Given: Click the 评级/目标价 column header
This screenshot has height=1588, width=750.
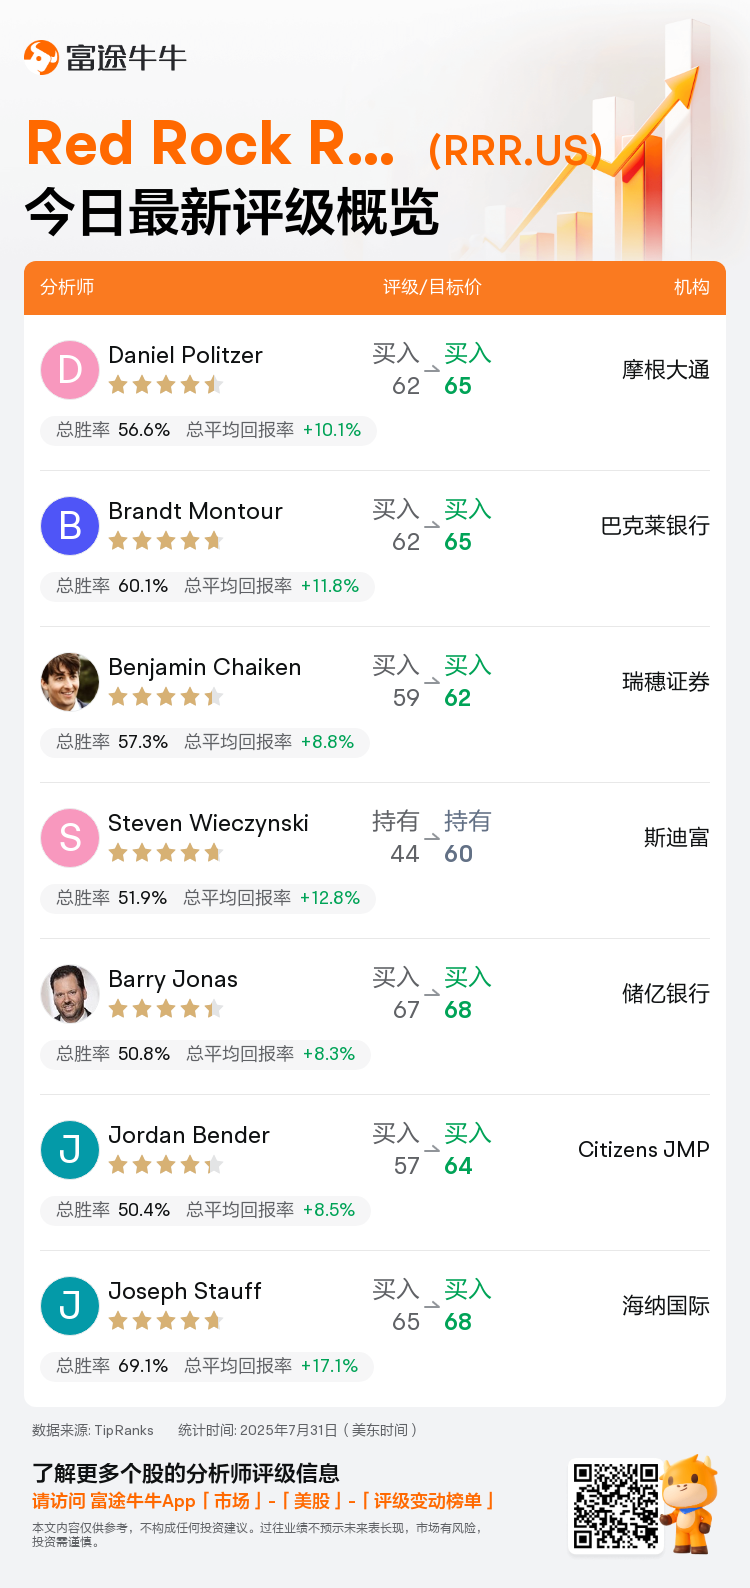Looking at the screenshot, I should click(432, 288).
